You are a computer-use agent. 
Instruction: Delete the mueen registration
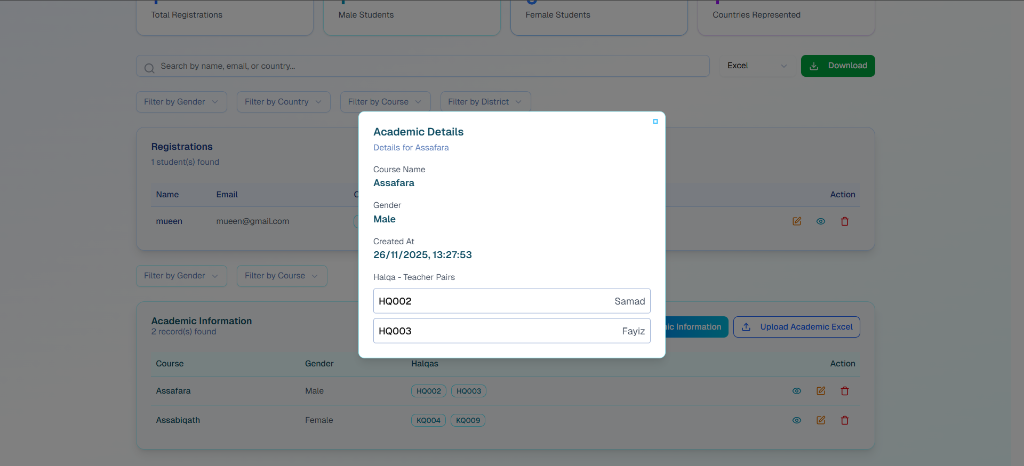pyautogui.click(x=844, y=221)
